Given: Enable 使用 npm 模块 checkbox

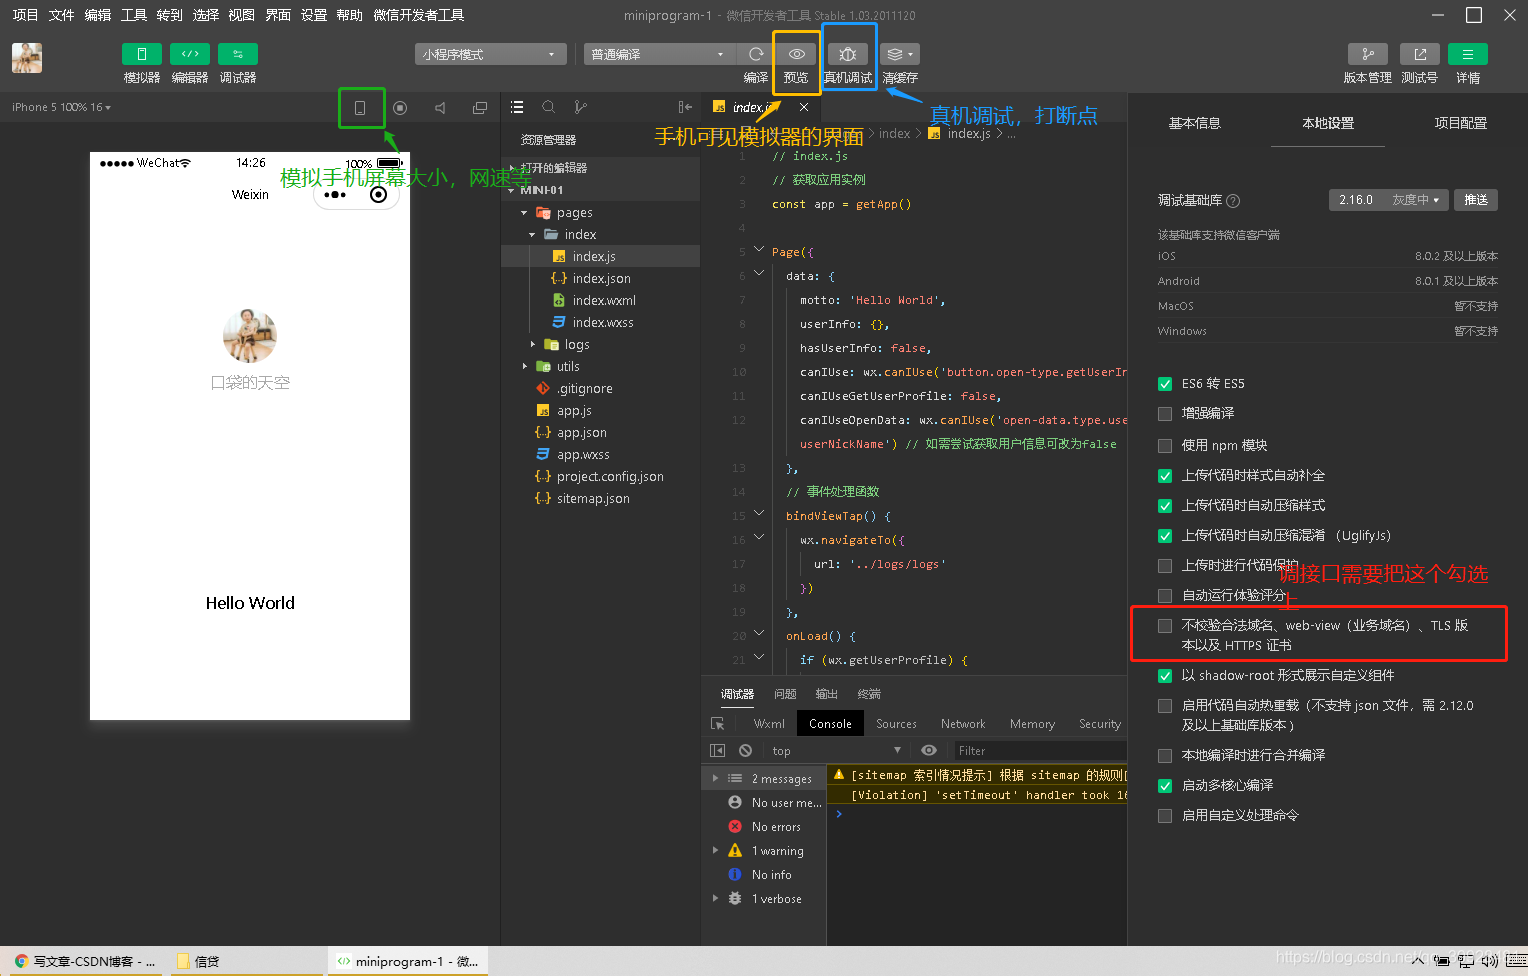Looking at the screenshot, I should [1165, 446].
